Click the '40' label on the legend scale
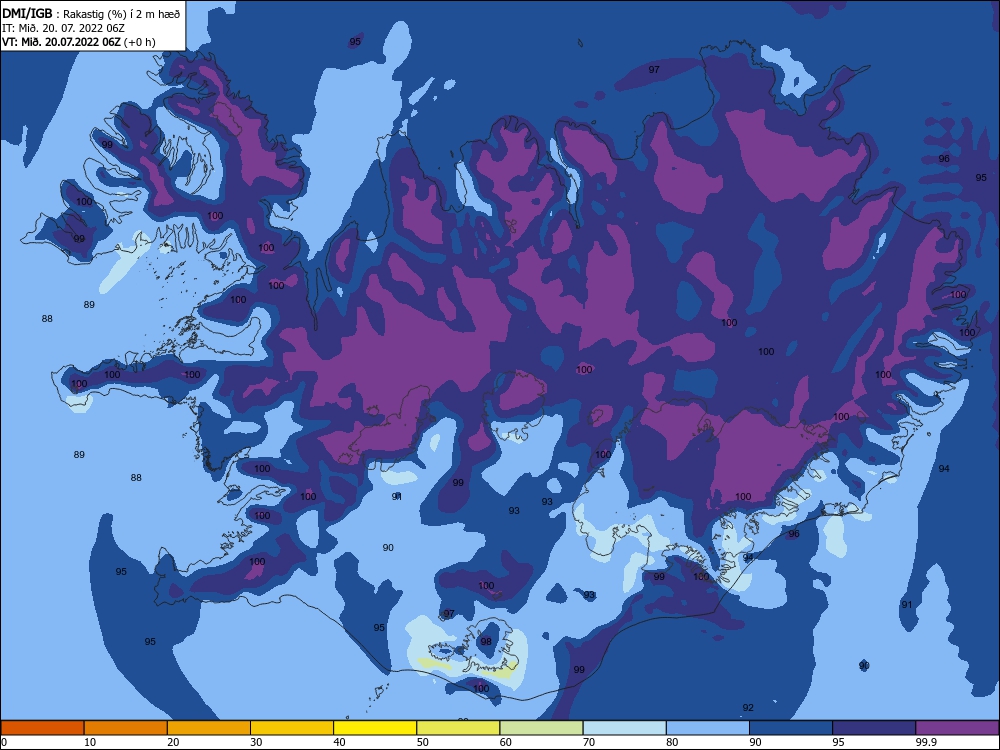Viewport: 1000px width, 750px height. (340, 742)
